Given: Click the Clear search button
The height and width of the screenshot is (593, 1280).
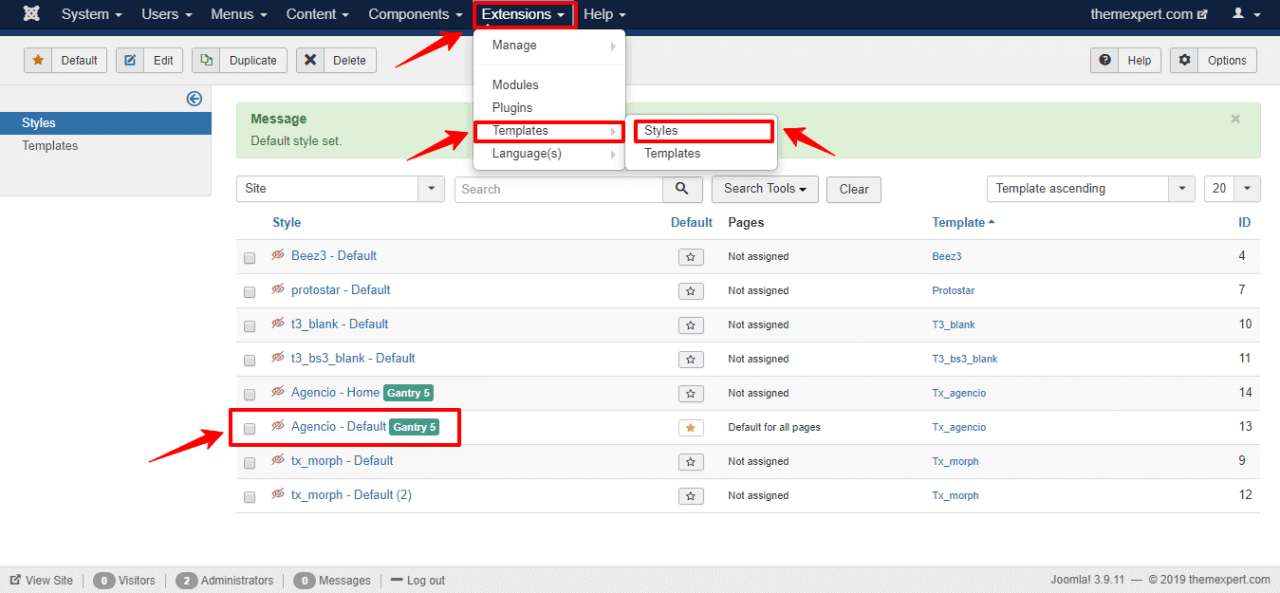Looking at the screenshot, I should [x=854, y=189].
